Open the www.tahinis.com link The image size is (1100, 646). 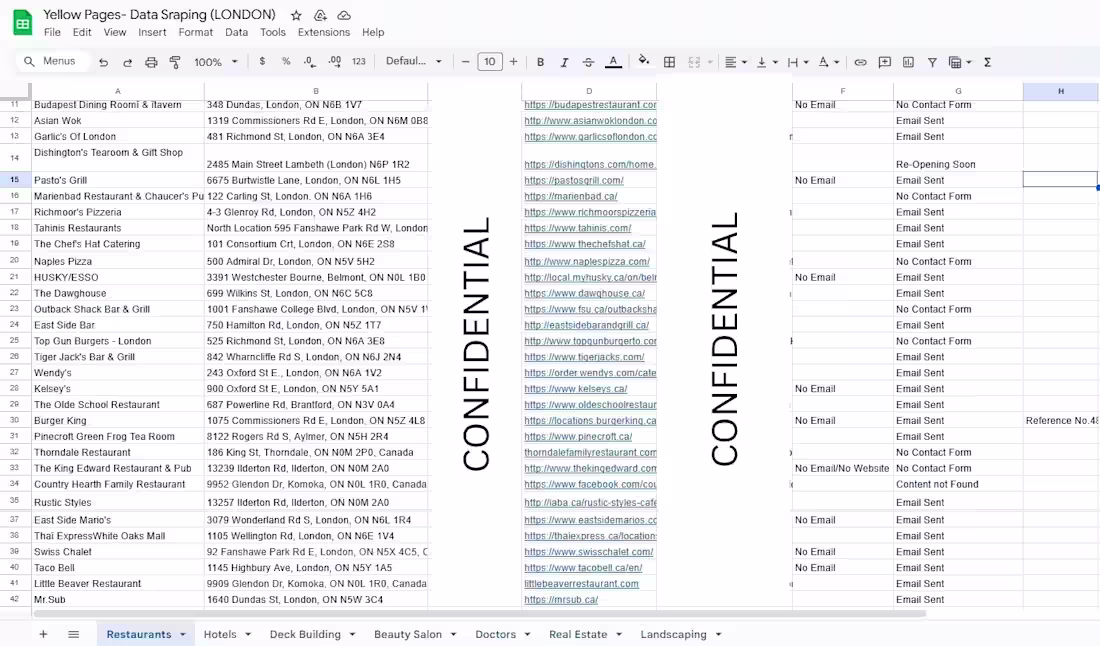(x=577, y=228)
